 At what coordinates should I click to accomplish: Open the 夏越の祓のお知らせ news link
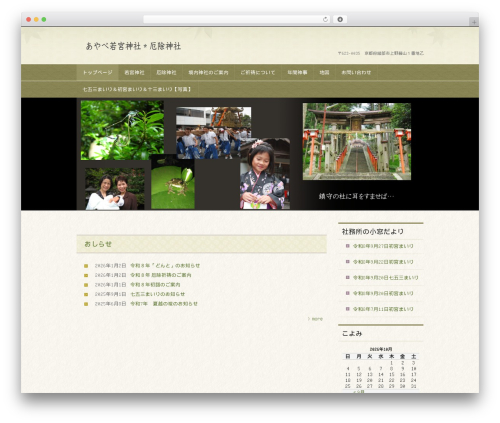164,304
